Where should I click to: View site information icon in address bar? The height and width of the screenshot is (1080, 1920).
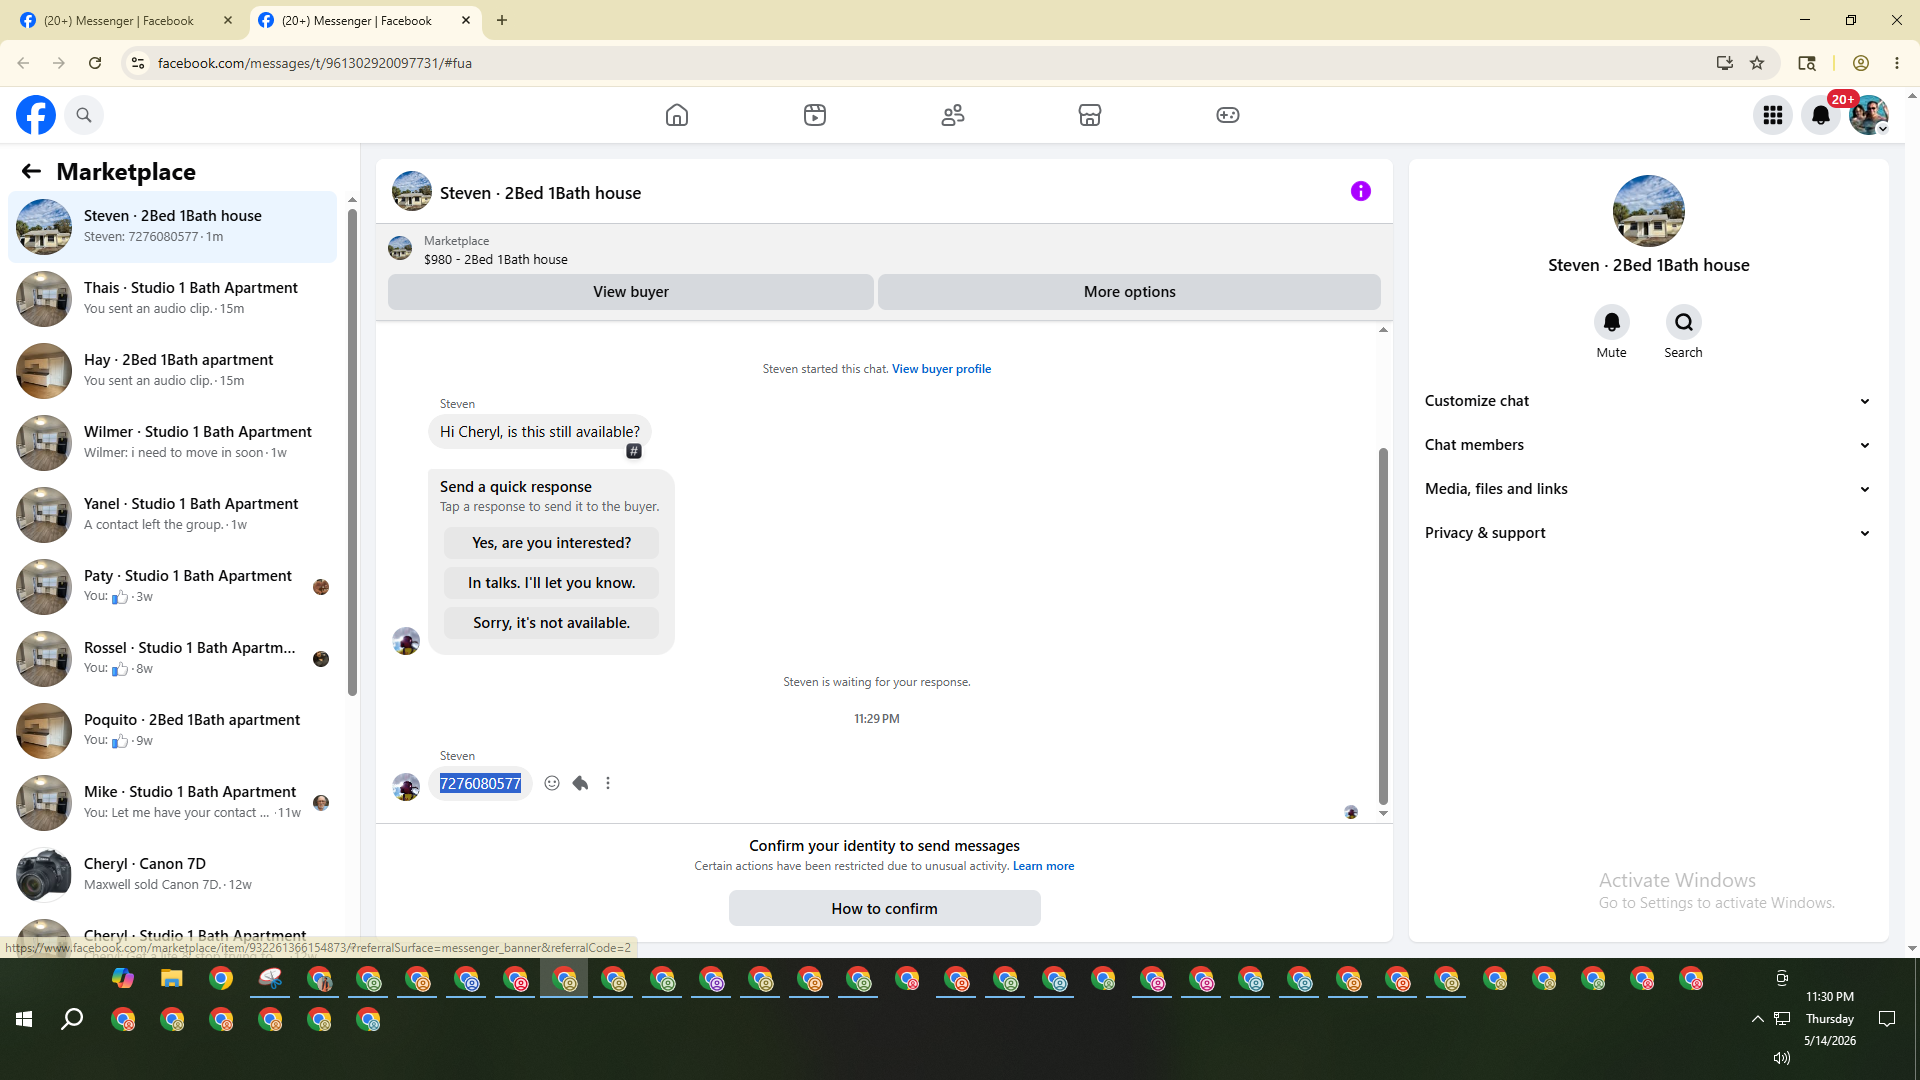point(138,63)
